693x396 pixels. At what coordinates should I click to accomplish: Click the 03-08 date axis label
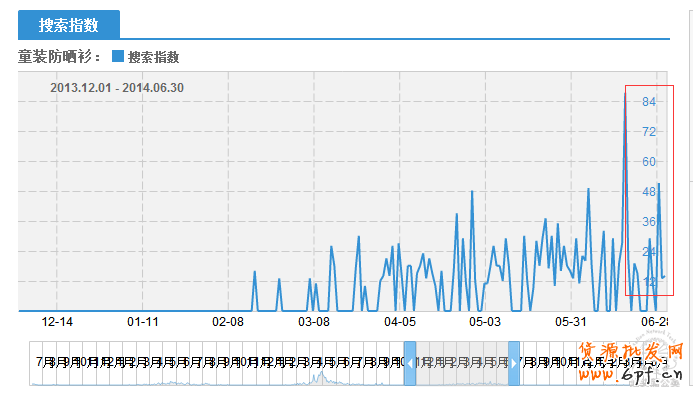[314, 322]
